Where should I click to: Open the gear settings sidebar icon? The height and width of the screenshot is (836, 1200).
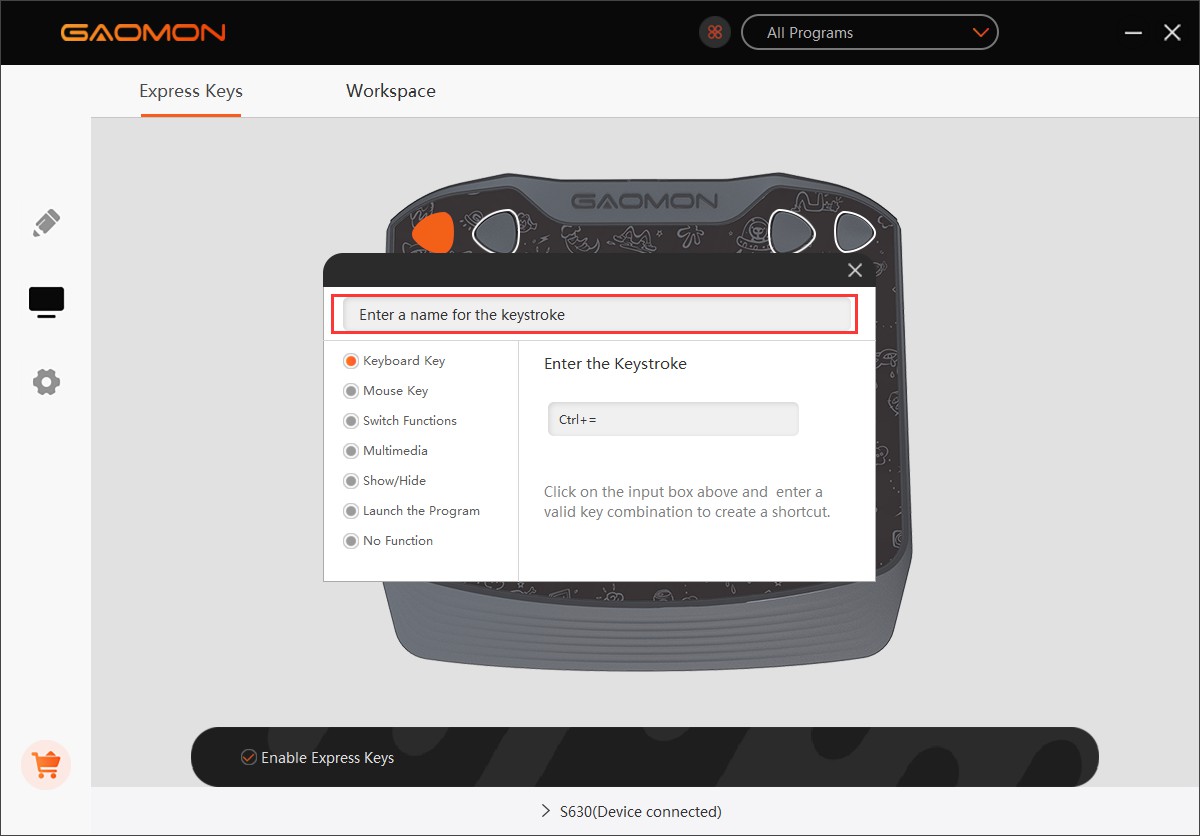(x=46, y=381)
